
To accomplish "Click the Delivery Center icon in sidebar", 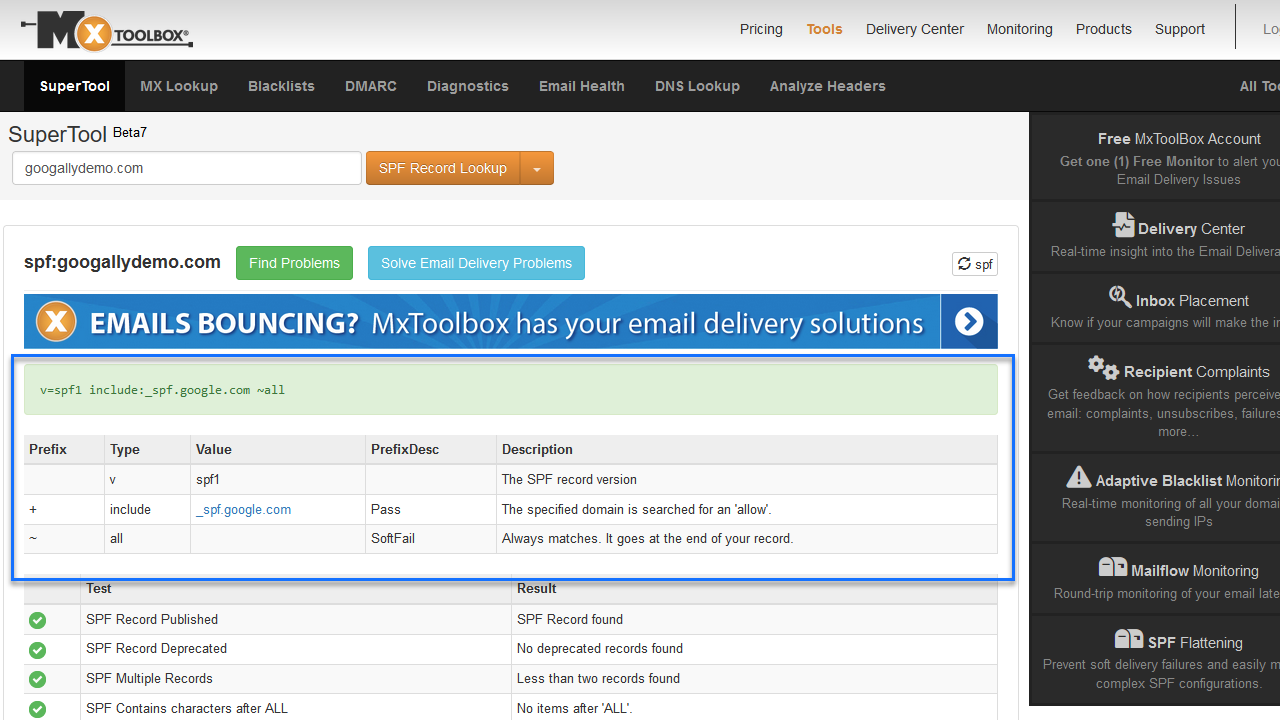I will coord(1123,225).
